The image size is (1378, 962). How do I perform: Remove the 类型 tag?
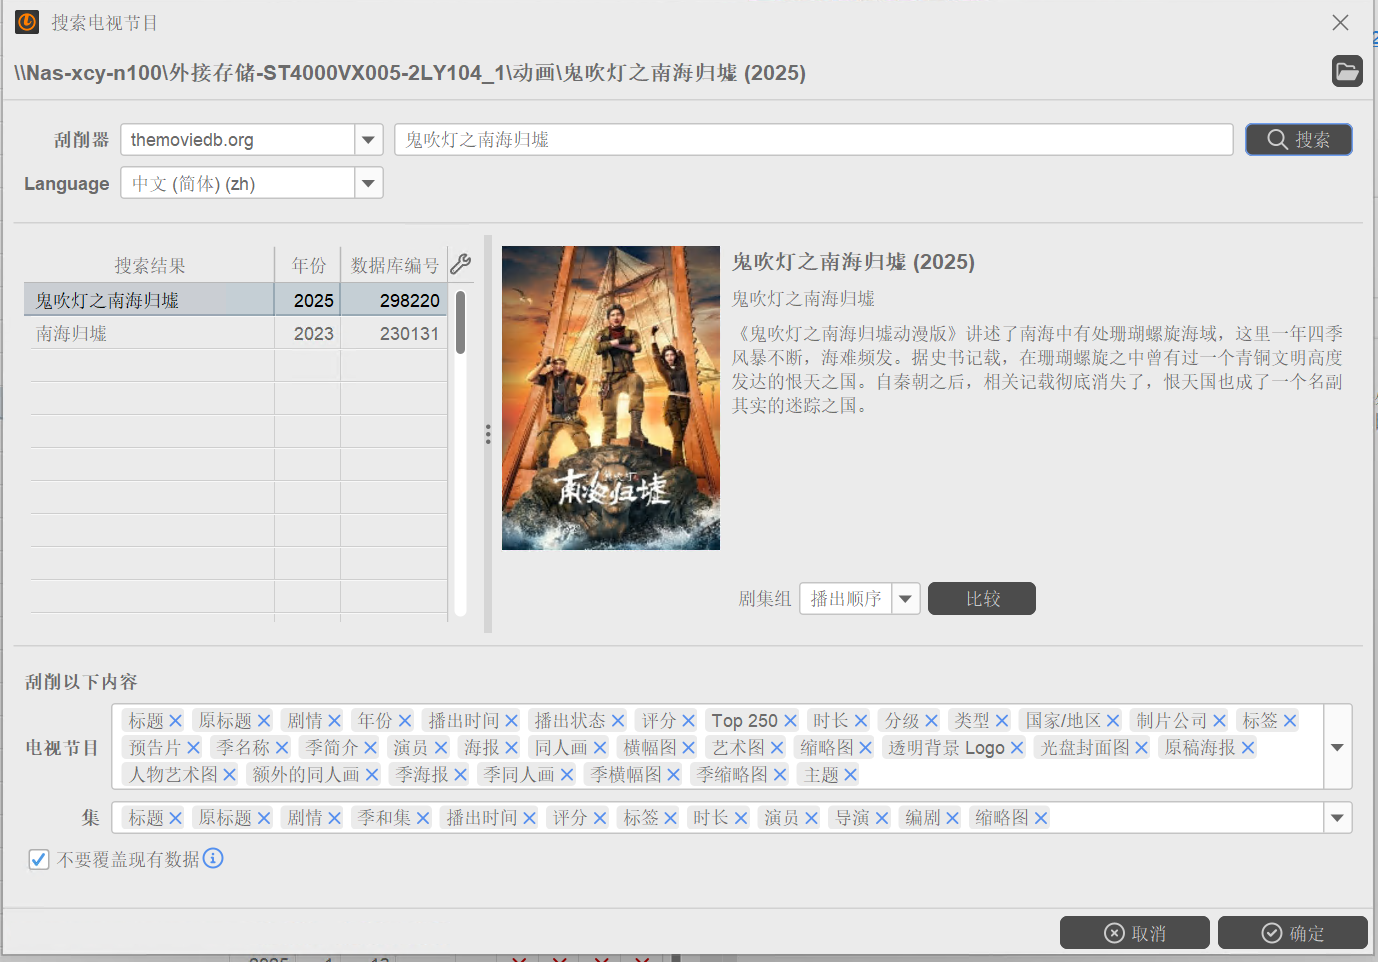click(x=1002, y=720)
